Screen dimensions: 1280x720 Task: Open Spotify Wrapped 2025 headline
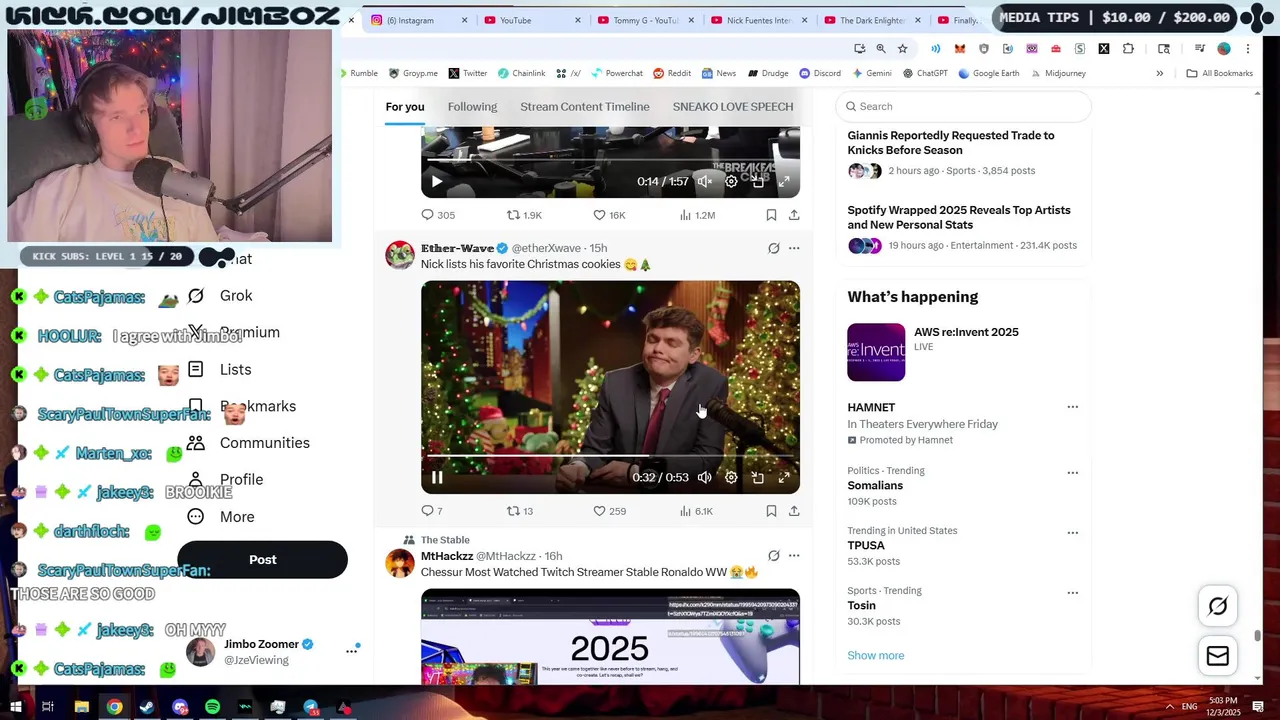pyautogui.click(x=959, y=217)
